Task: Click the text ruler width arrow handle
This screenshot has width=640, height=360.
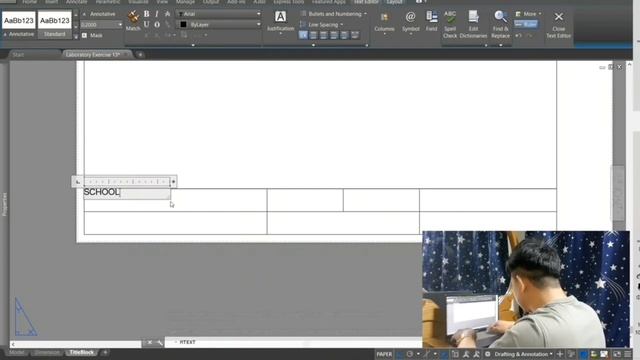Action: pyautogui.click(x=173, y=182)
